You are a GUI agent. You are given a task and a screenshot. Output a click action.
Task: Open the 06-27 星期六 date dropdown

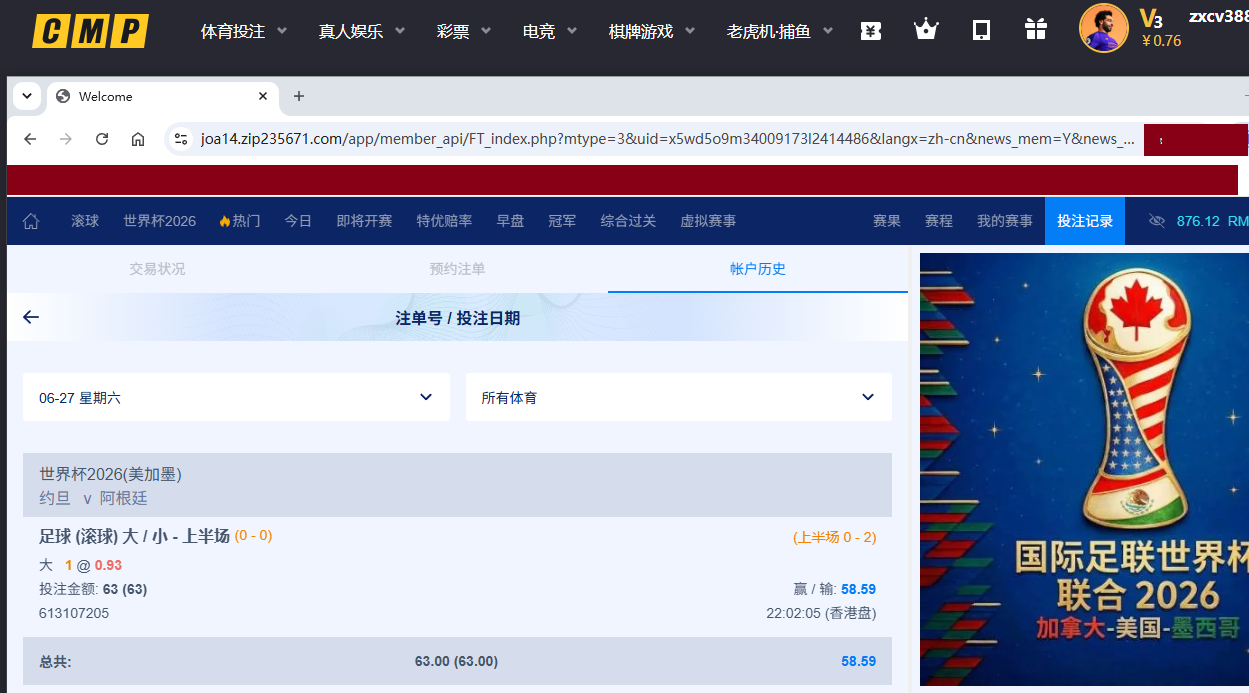click(x=236, y=397)
